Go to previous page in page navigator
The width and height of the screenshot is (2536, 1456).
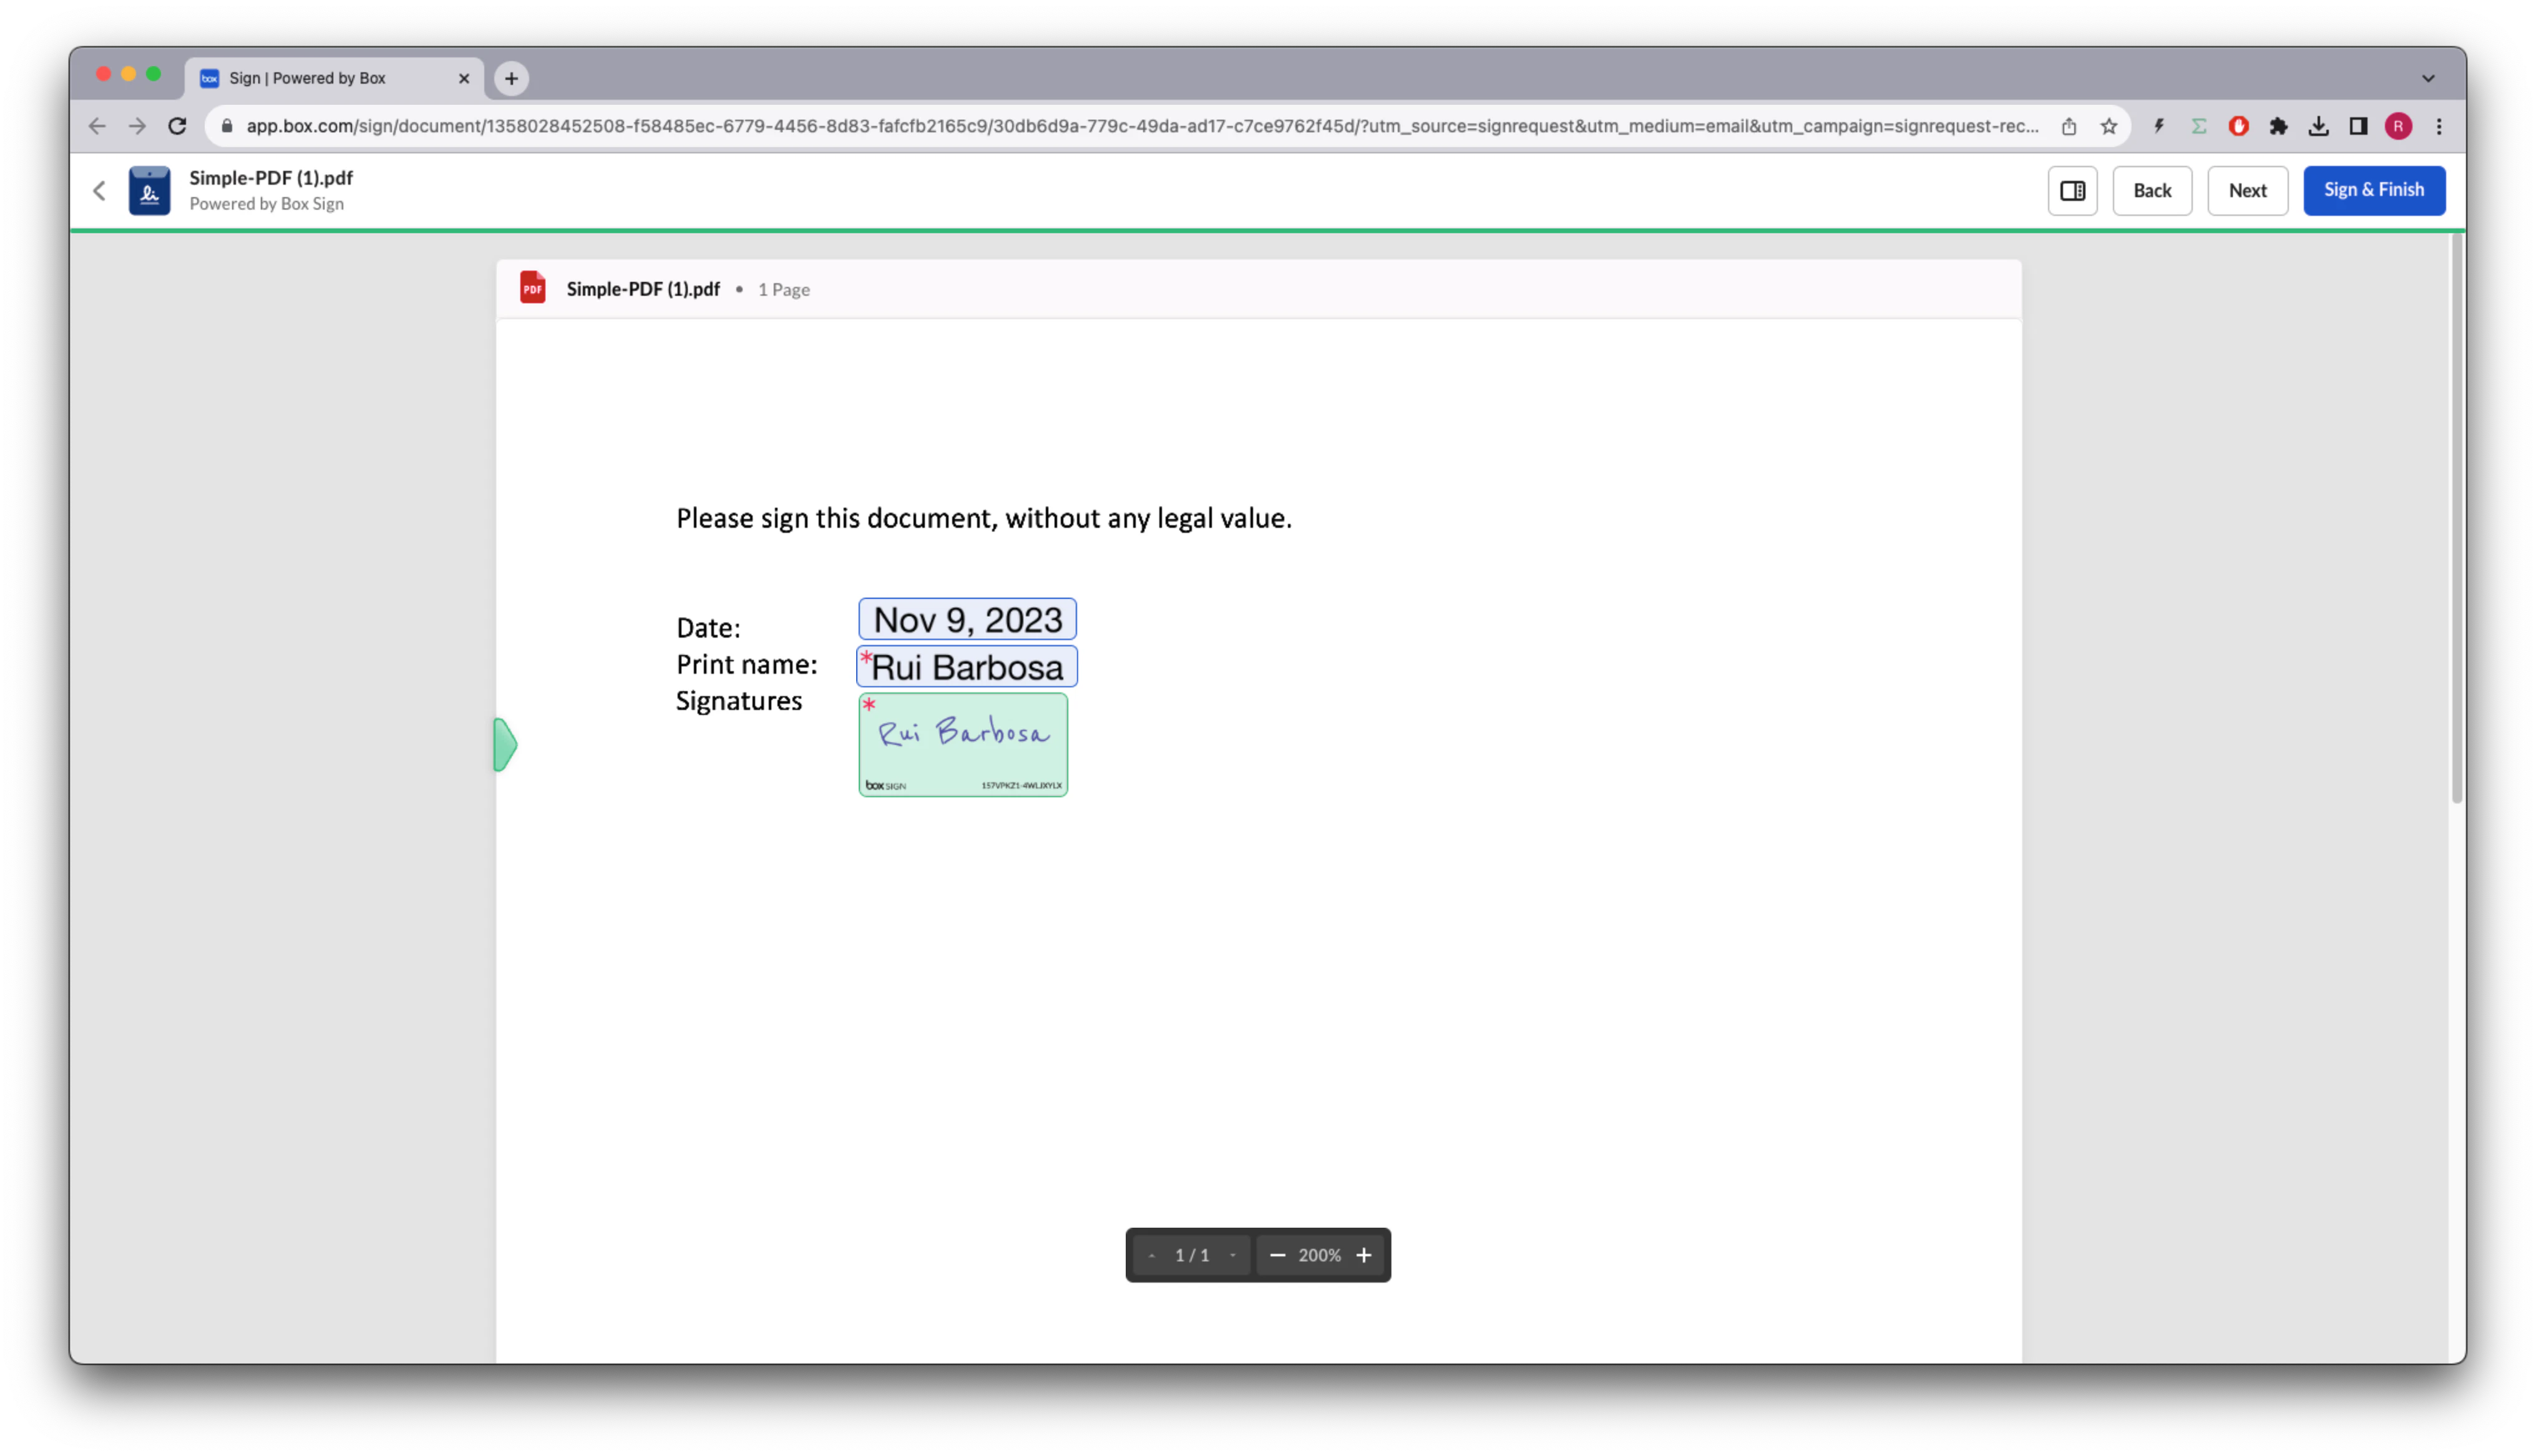pyautogui.click(x=1152, y=1255)
